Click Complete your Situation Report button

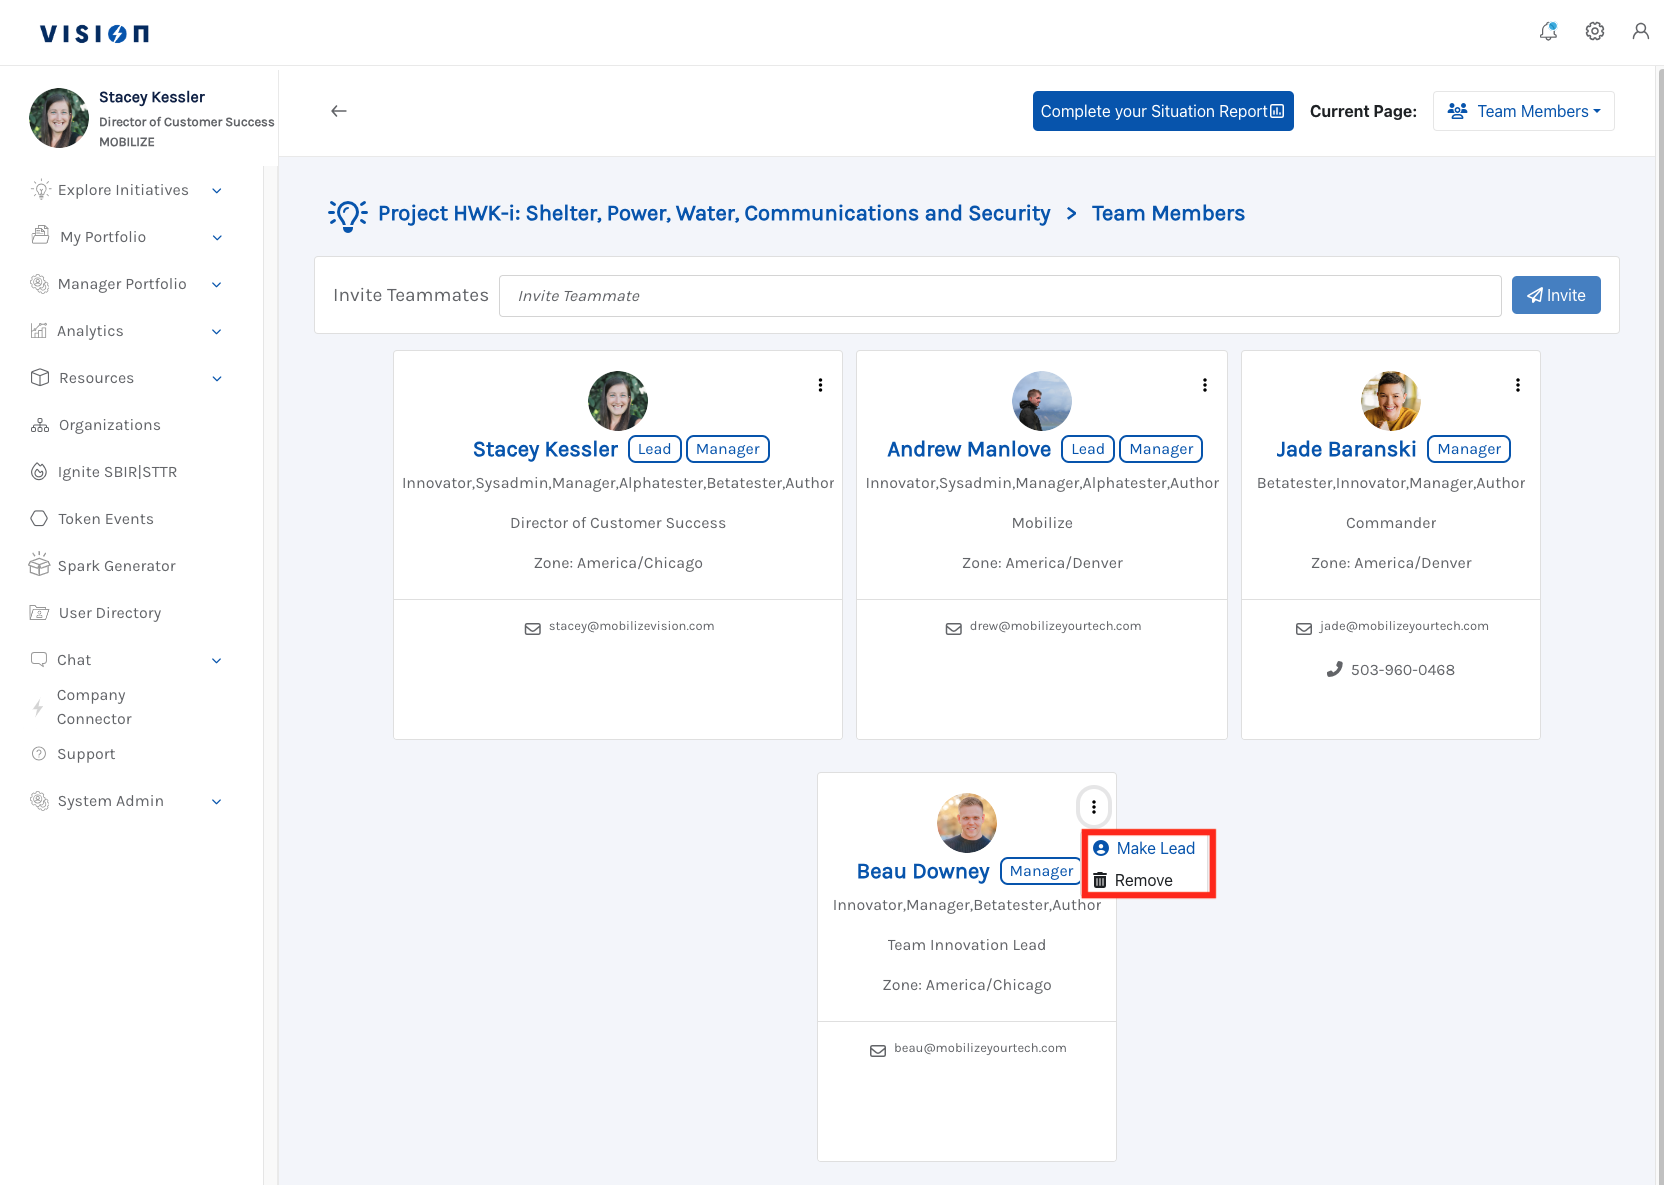click(x=1162, y=111)
